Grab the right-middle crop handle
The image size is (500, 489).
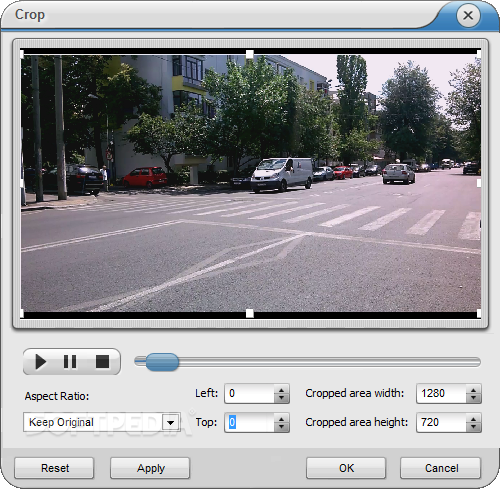tap(479, 183)
